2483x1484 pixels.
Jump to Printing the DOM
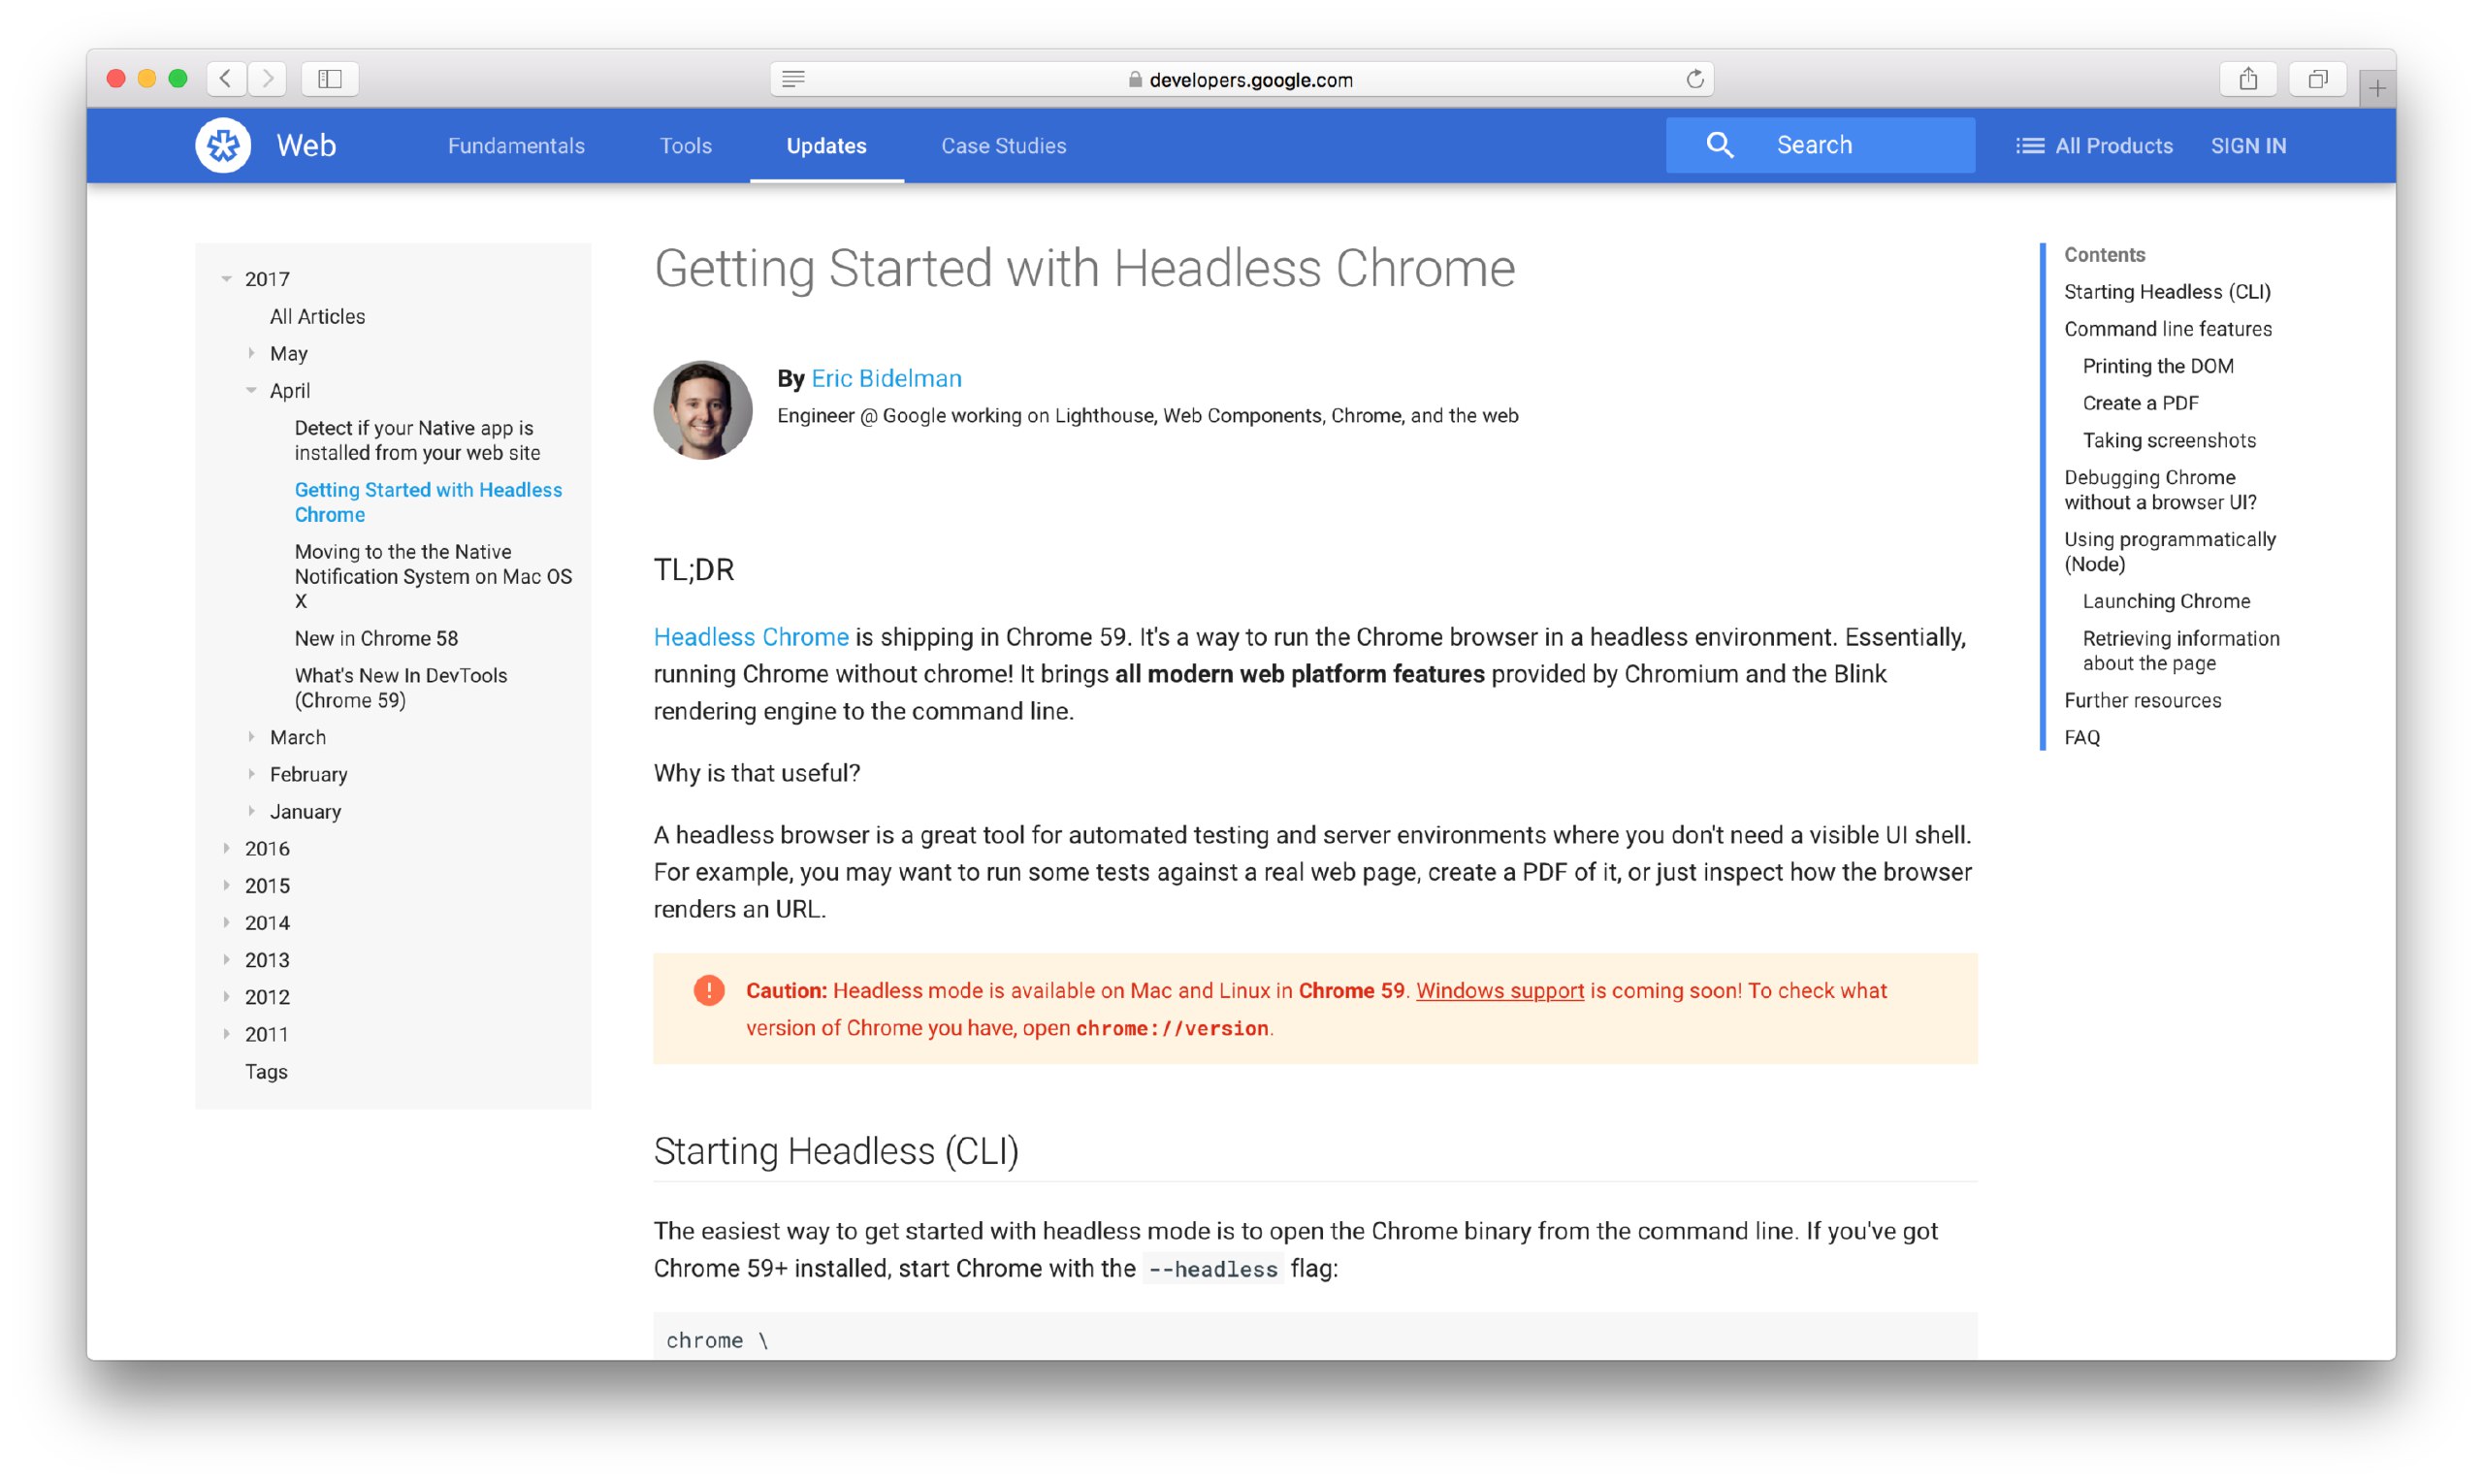point(2157,366)
